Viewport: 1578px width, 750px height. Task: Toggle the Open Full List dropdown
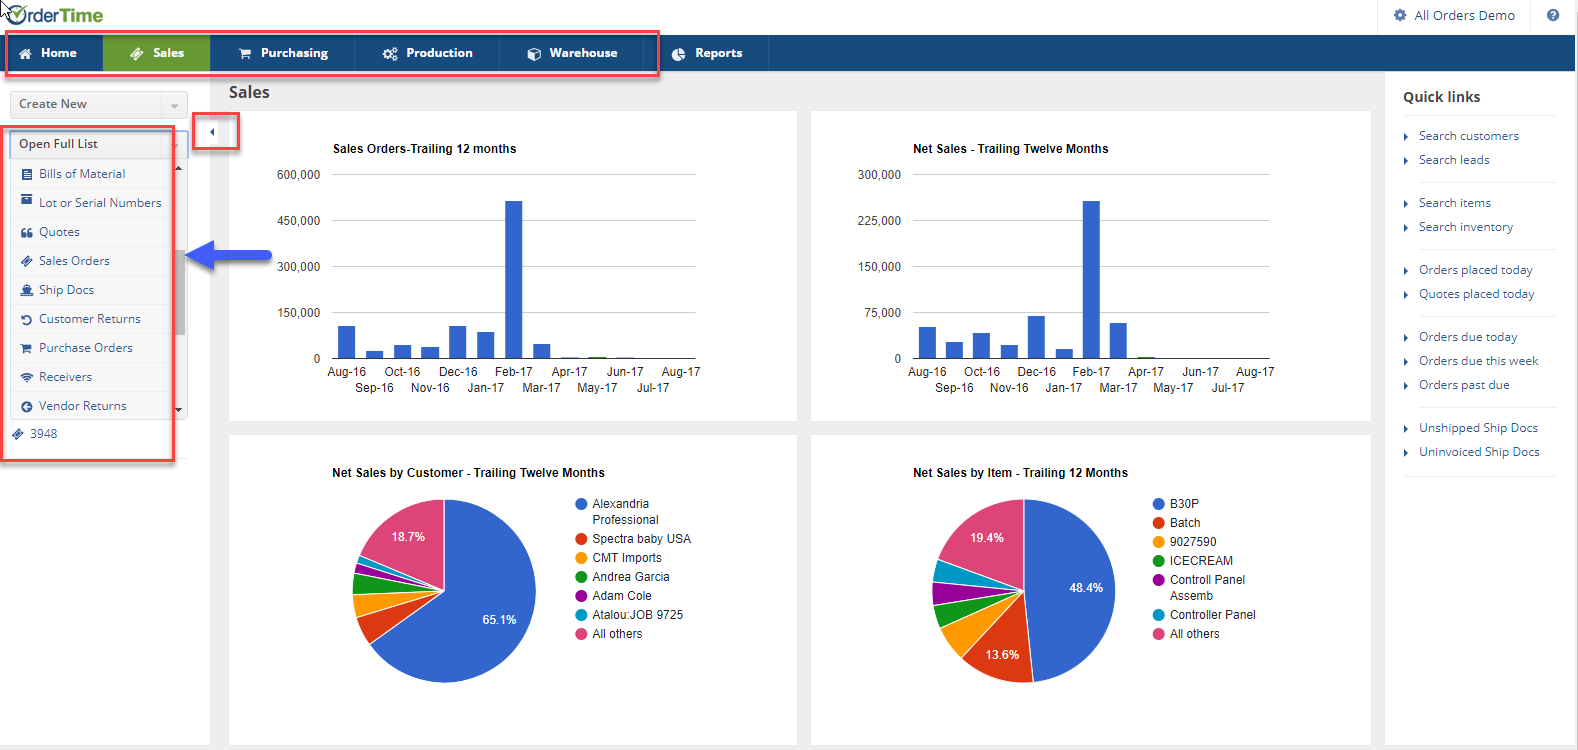(x=98, y=144)
